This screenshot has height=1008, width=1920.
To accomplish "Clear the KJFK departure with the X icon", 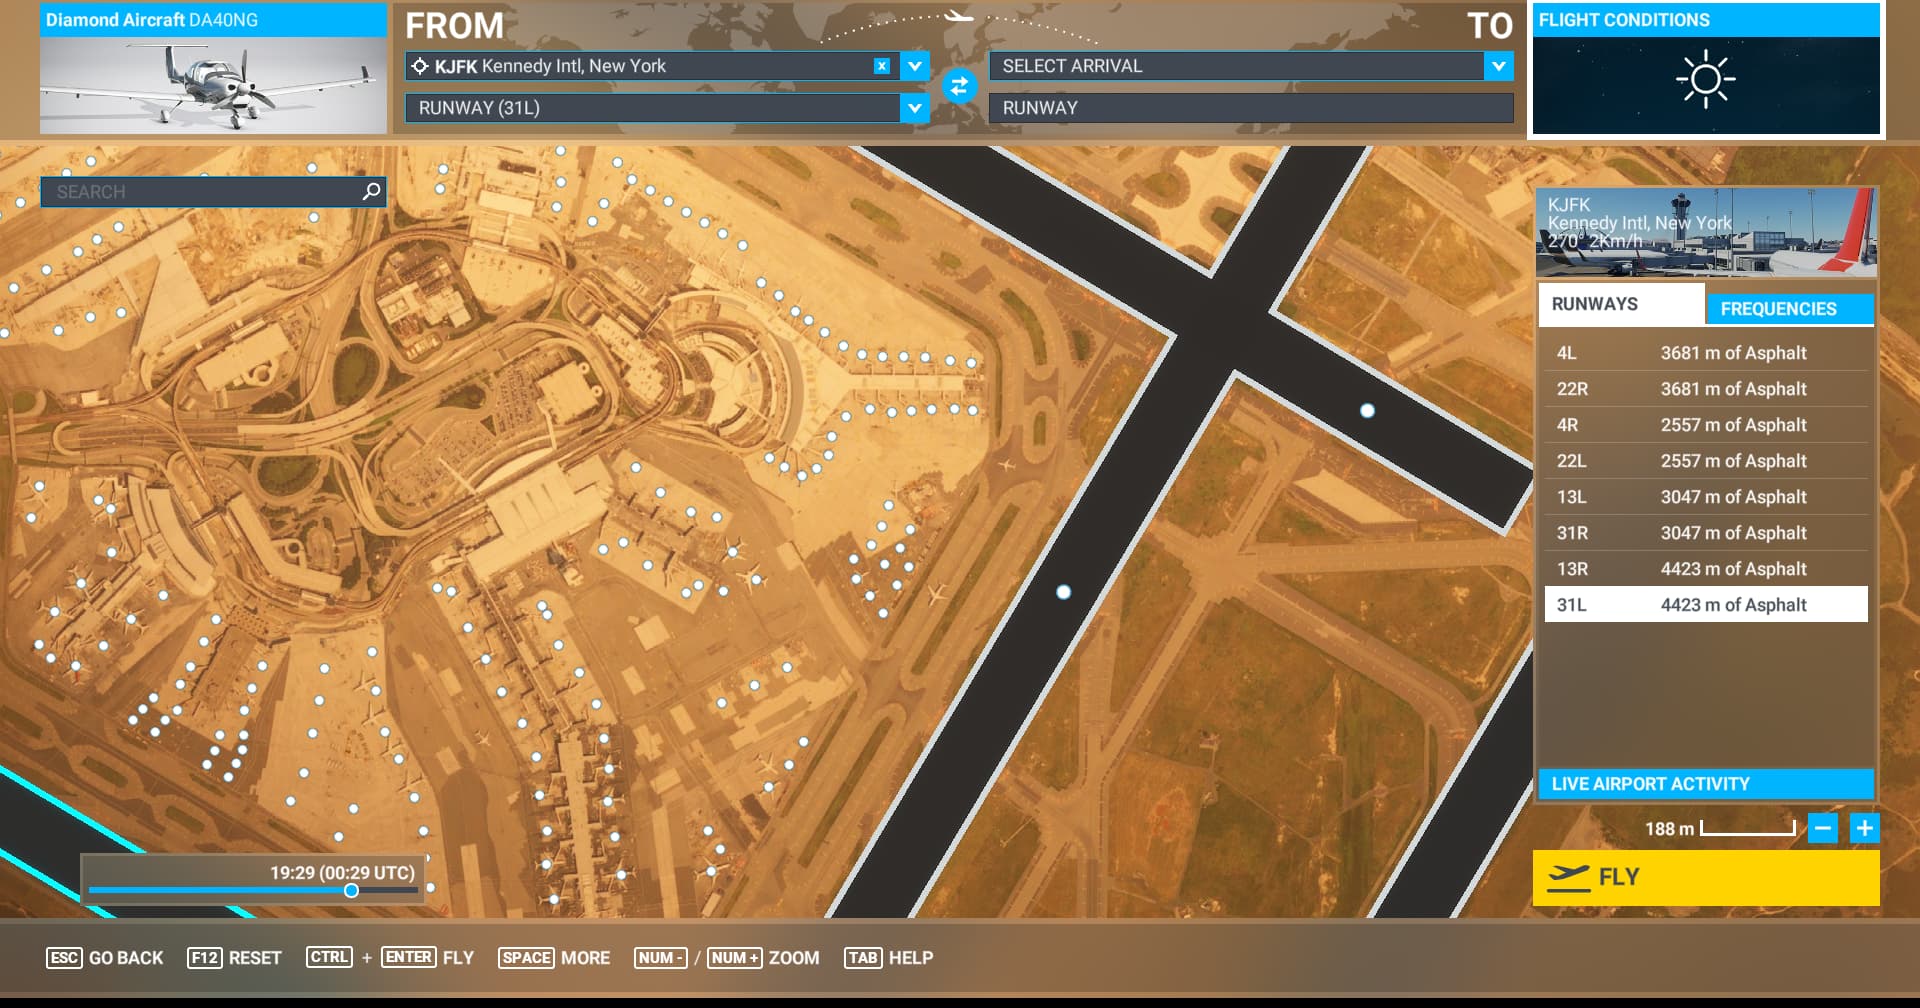I will point(881,66).
